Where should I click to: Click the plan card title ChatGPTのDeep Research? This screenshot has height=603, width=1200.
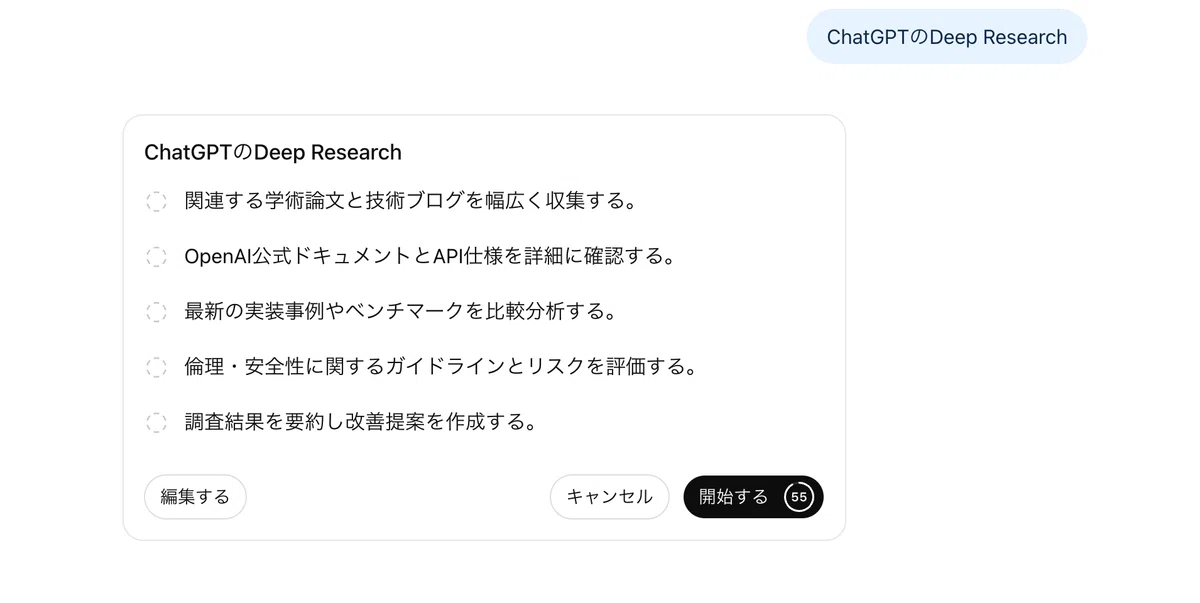pos(273,152)
